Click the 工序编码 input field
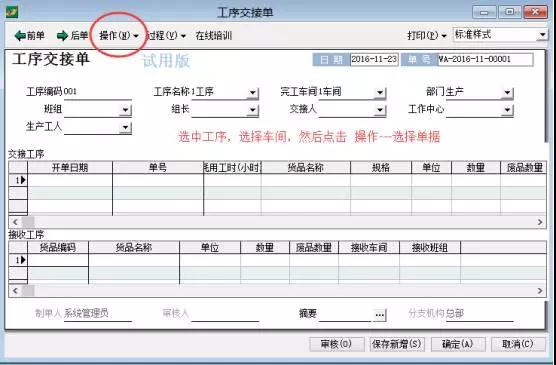The image size is (556, 365). coord(98,92)
